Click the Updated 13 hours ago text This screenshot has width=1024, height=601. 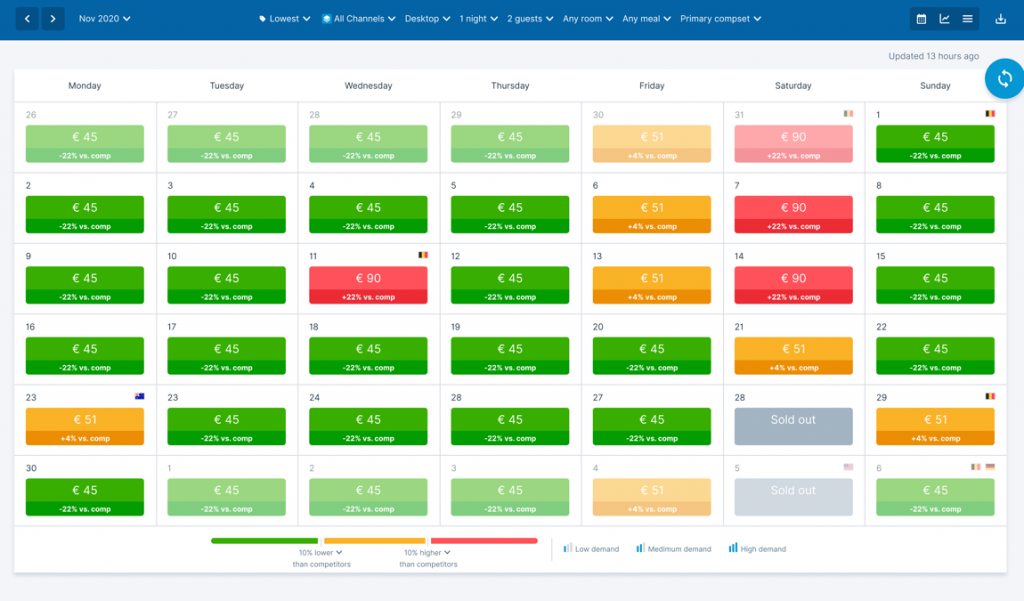click(935, 56)
